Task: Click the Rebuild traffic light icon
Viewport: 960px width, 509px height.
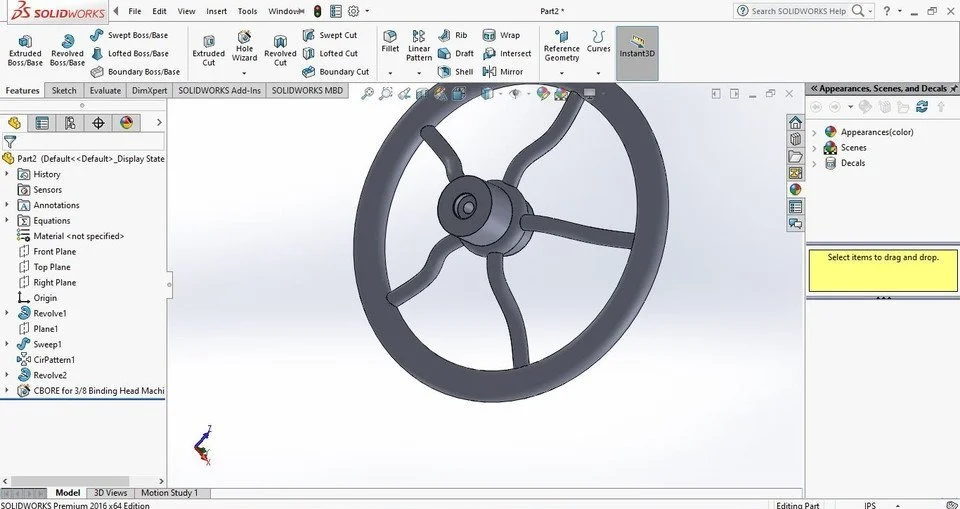Action: click(x=317, y=11)
